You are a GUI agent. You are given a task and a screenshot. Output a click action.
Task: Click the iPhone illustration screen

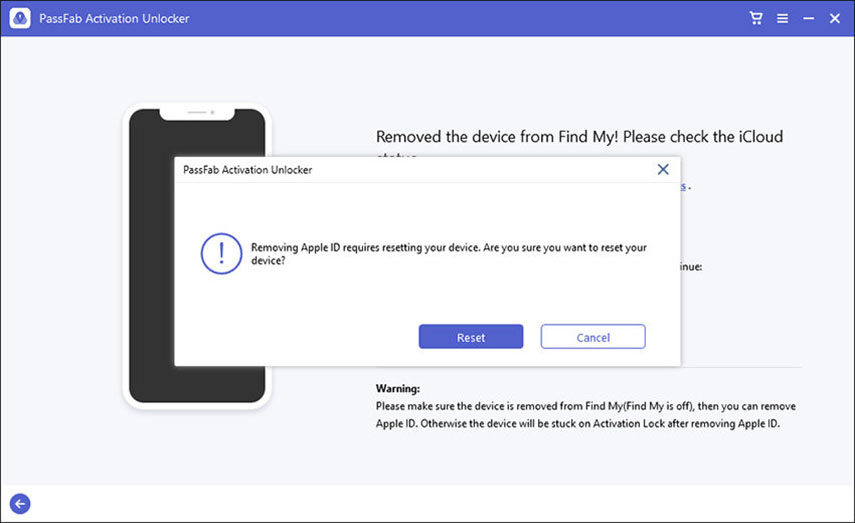tap(148, 380)
